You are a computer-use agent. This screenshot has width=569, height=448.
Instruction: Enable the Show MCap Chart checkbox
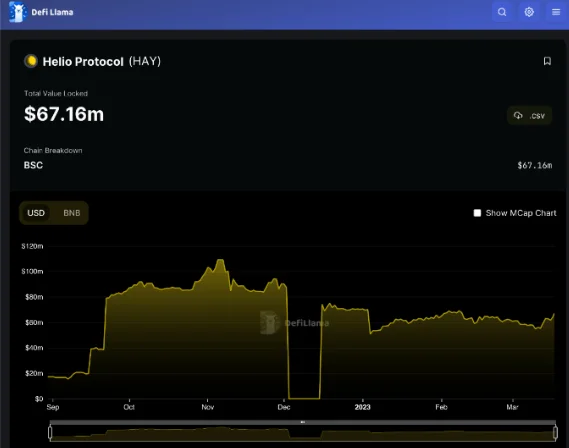[477, 213]
